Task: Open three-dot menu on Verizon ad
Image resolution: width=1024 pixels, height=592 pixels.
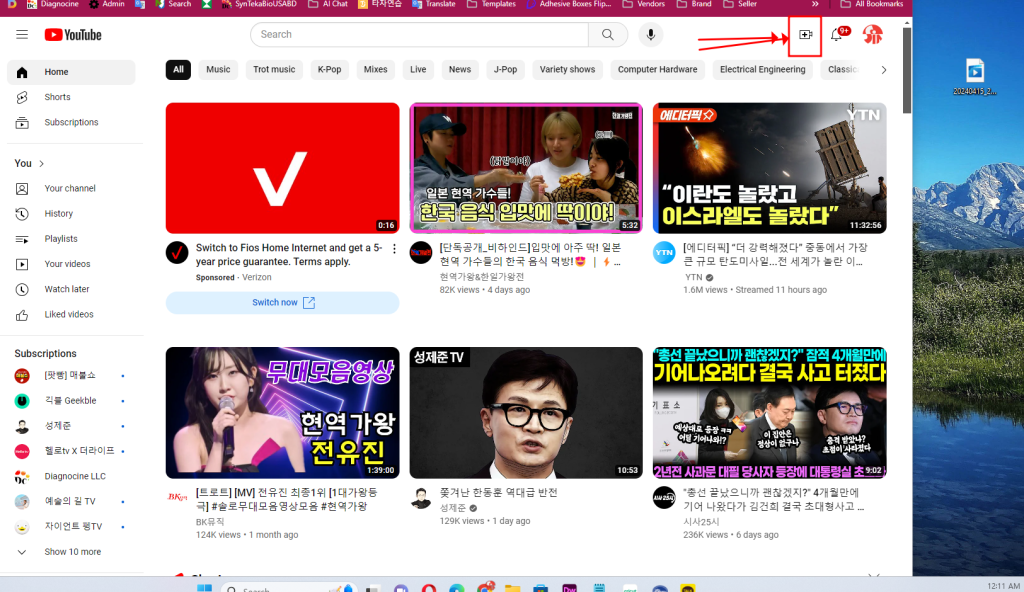Action: pos(394,249)
